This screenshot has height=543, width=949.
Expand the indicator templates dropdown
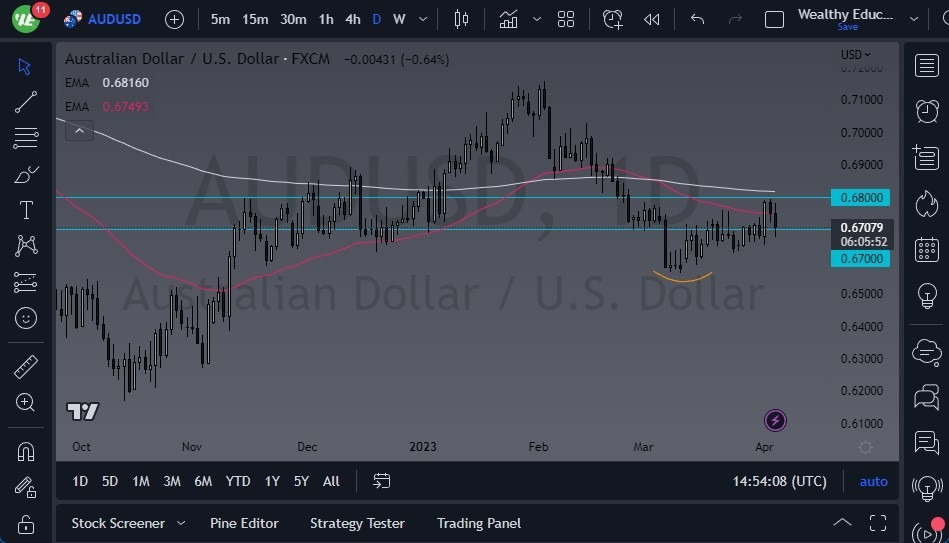pos(537,19)
